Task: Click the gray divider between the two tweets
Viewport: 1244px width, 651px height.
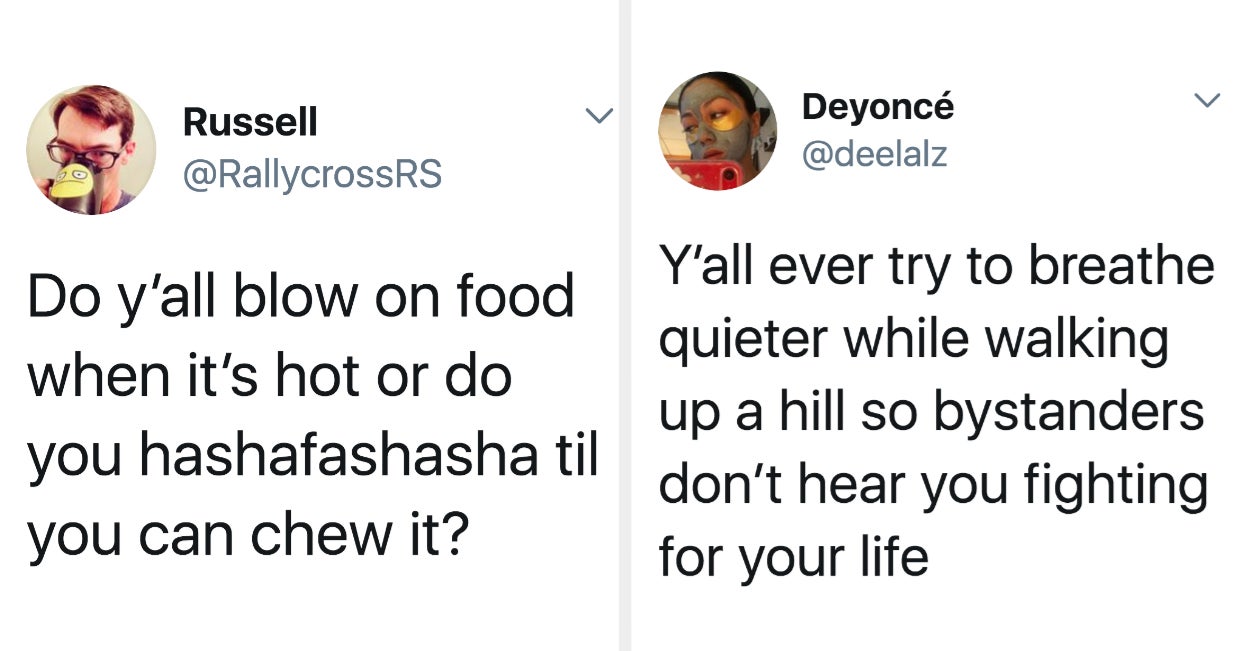Action: click(x=625, y=325)
